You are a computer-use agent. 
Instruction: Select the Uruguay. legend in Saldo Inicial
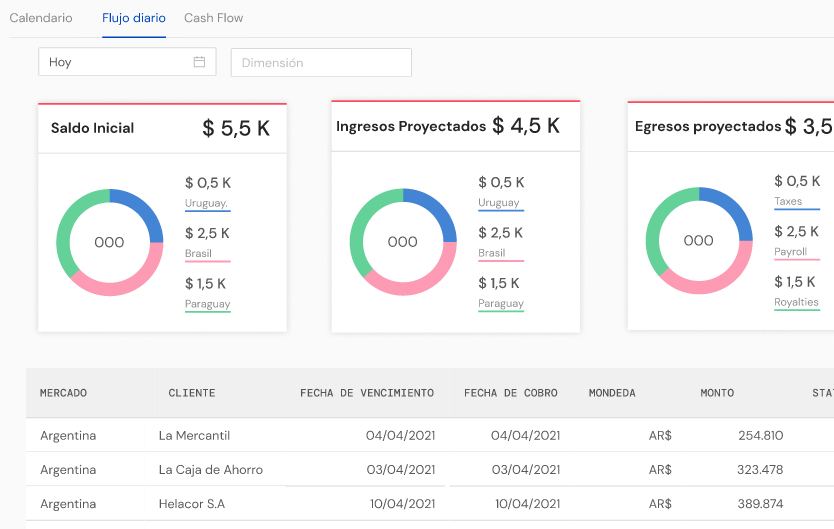point(206,203)
